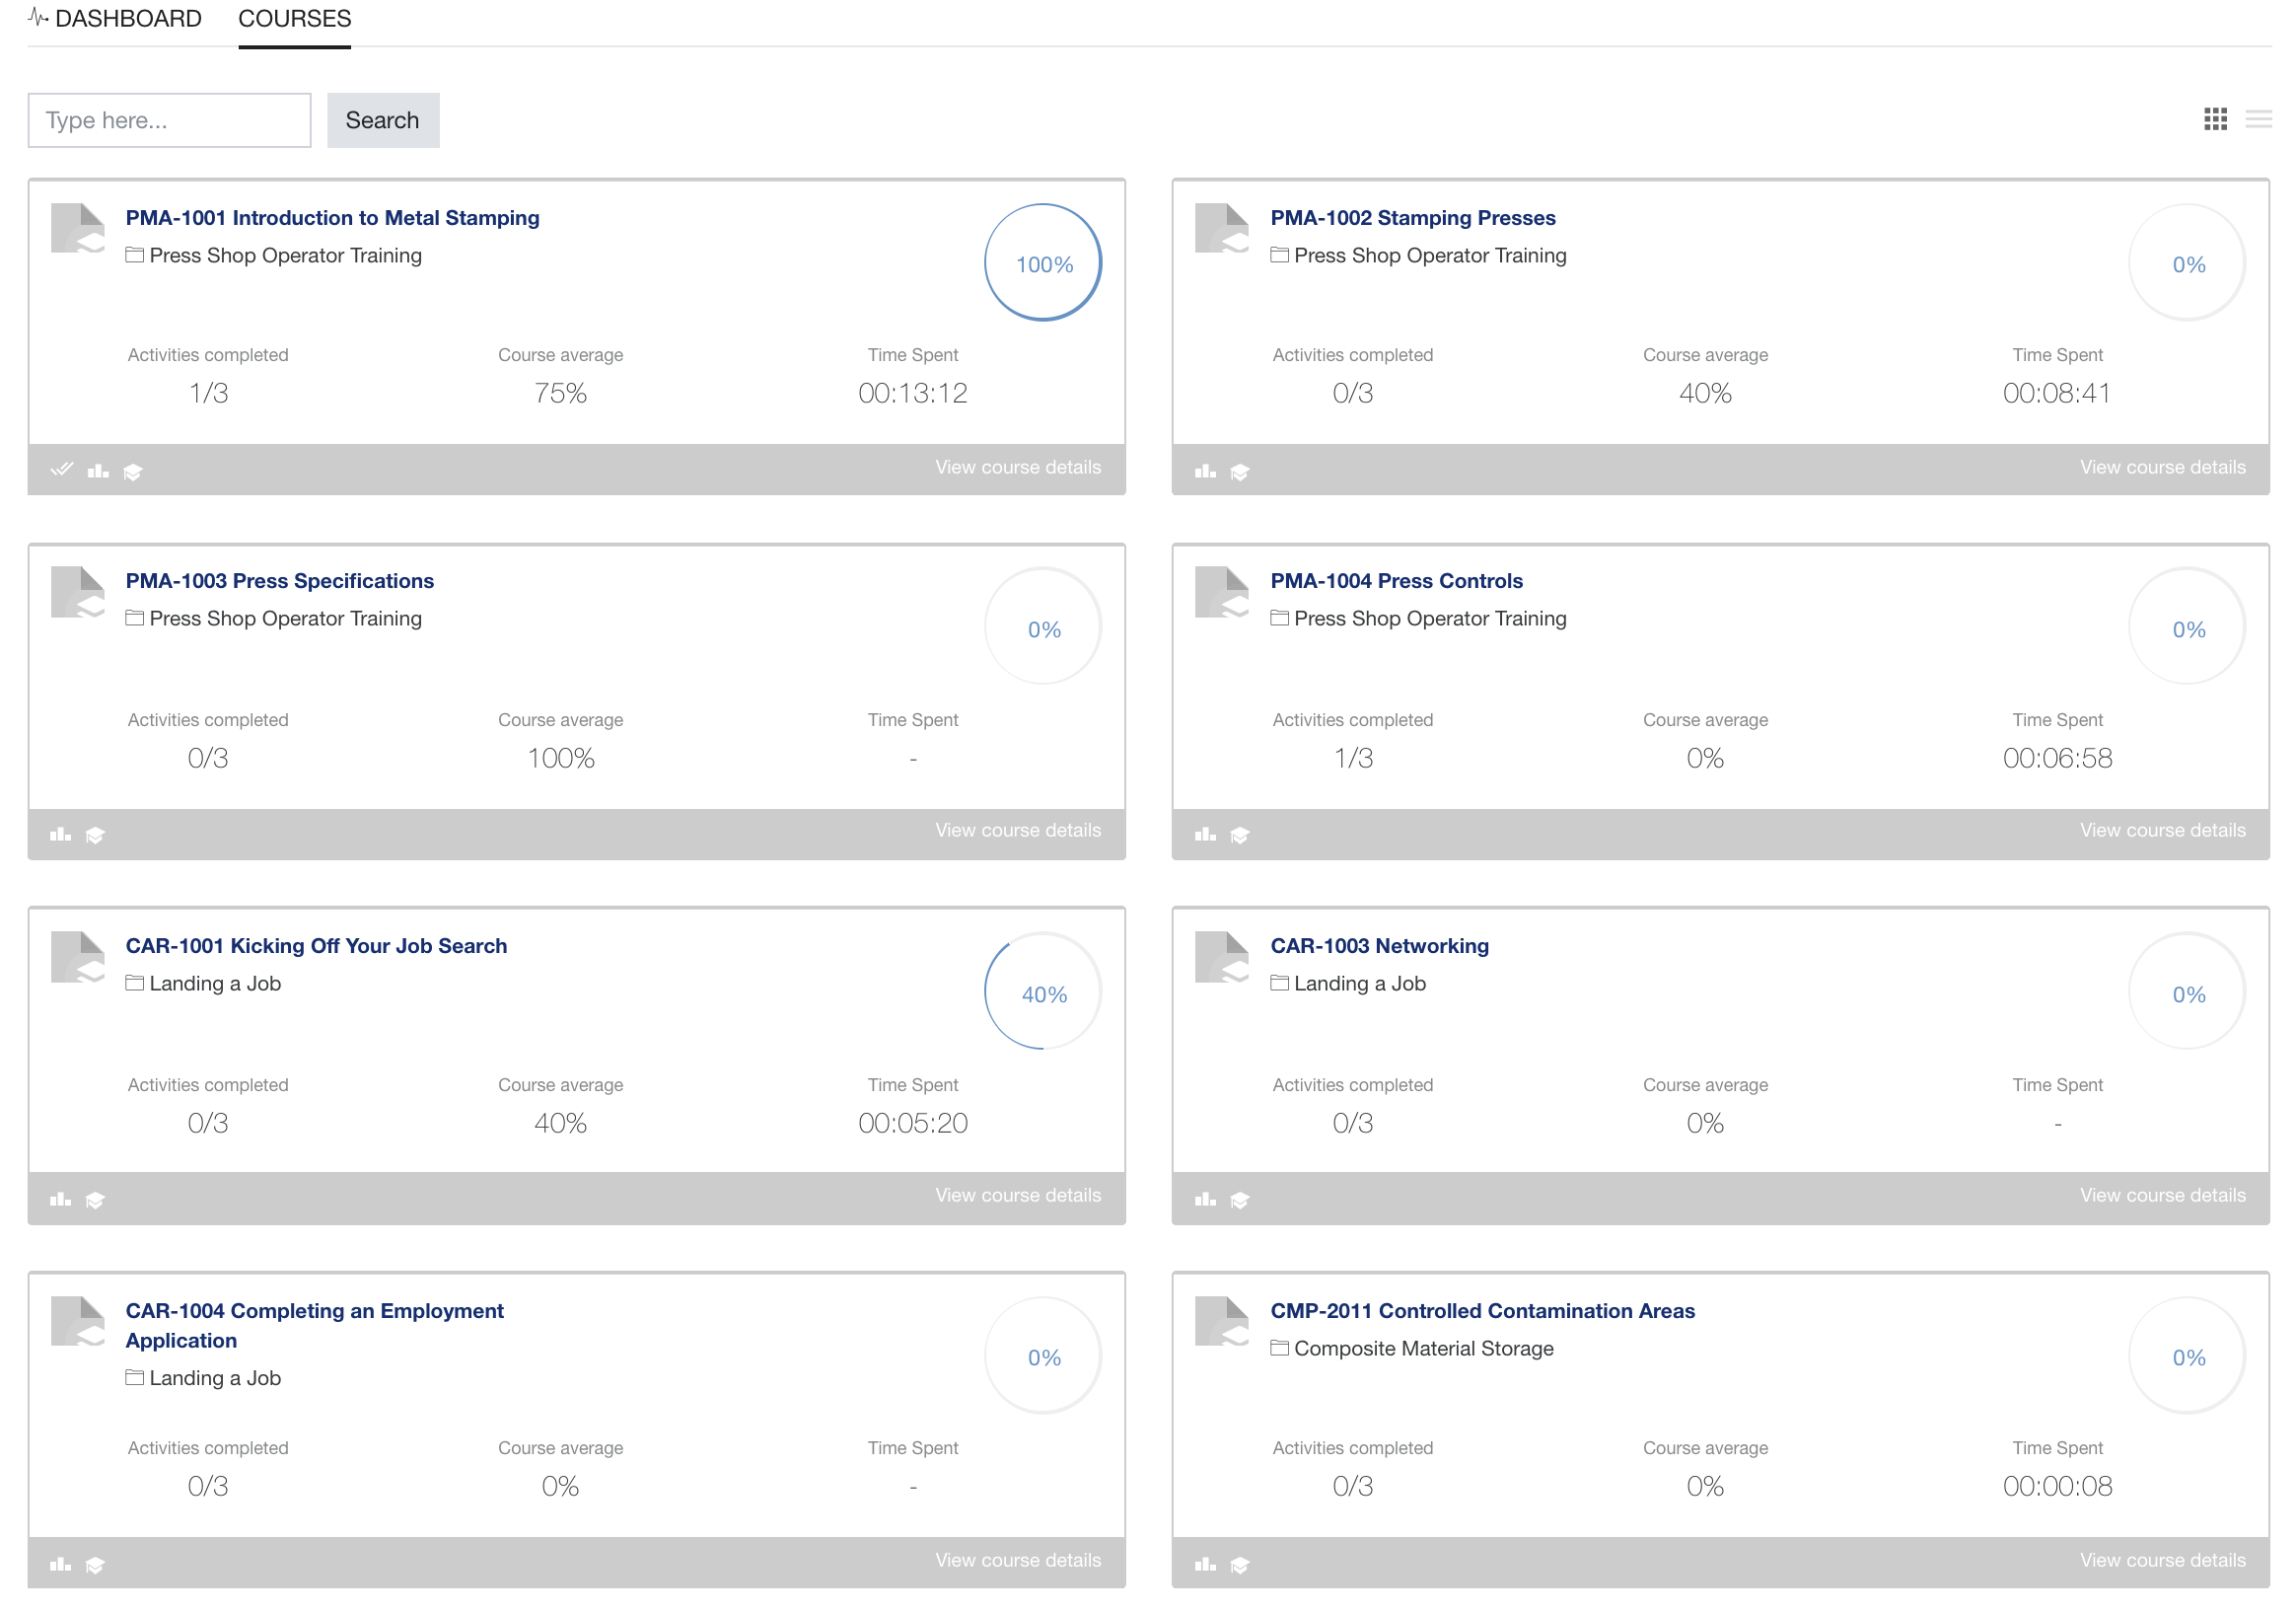Click the grid view toggle icon
This screenshot has width=2296, height=1612.
(2216, 118)
